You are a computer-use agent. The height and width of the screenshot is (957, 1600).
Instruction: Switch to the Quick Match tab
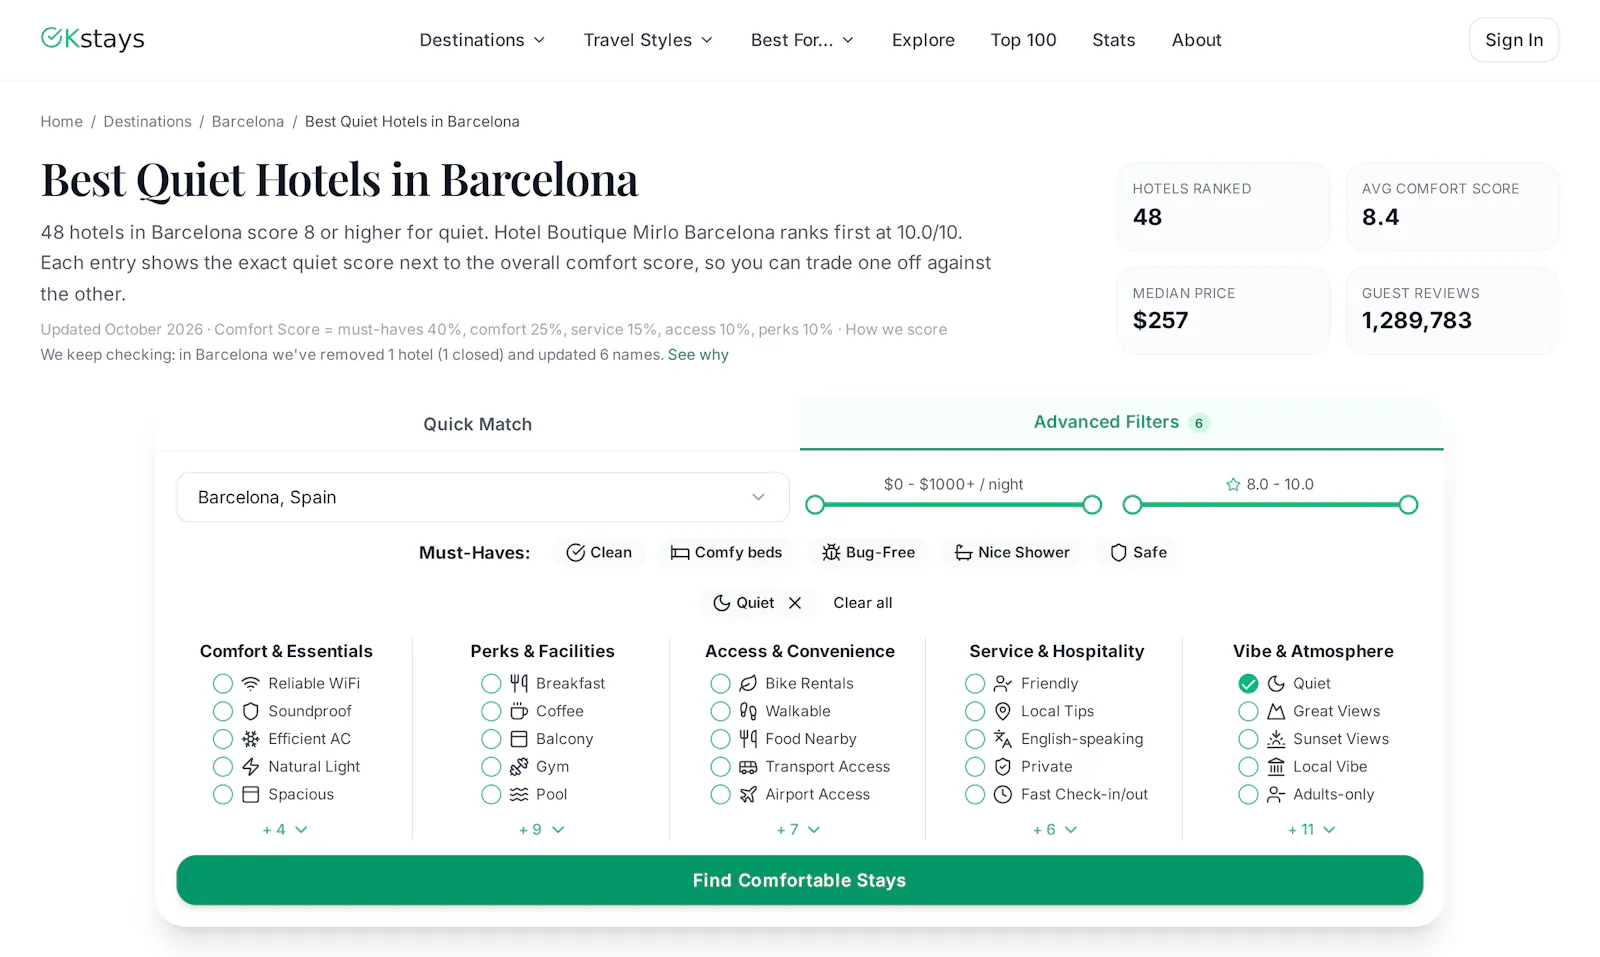tap(478, 424)
